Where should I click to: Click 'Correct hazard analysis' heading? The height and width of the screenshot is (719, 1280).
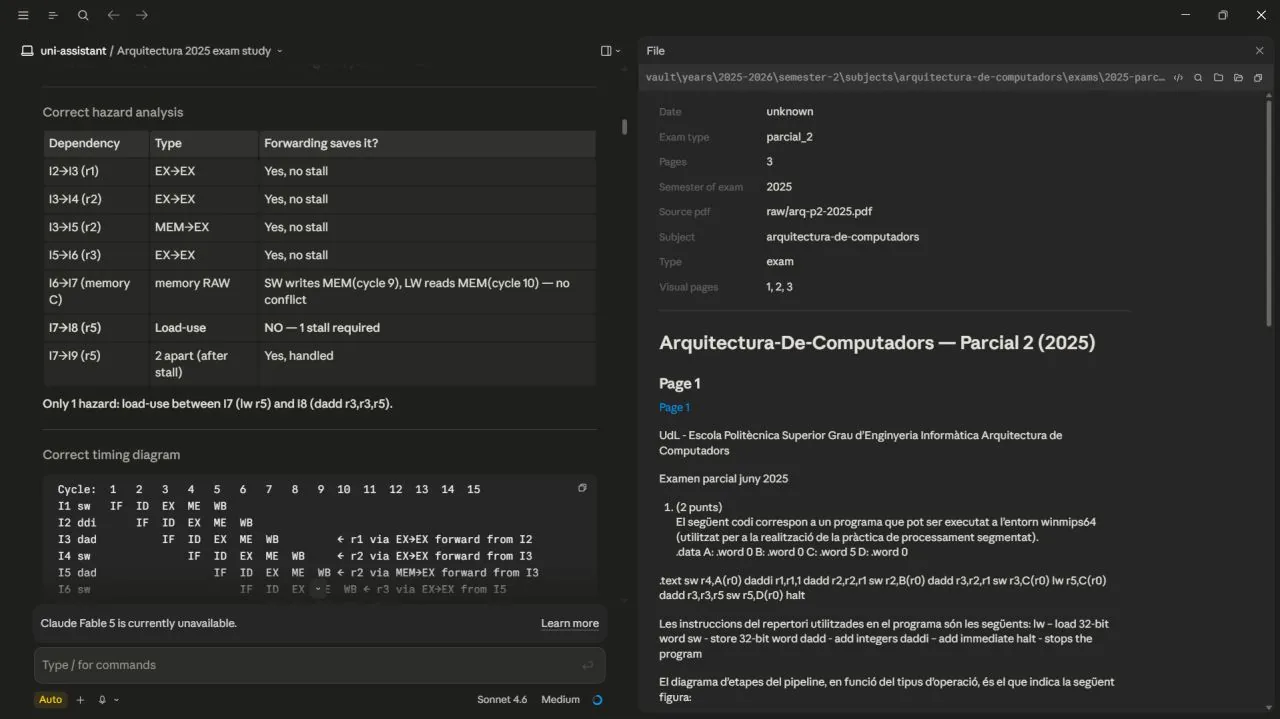point(113,112)
